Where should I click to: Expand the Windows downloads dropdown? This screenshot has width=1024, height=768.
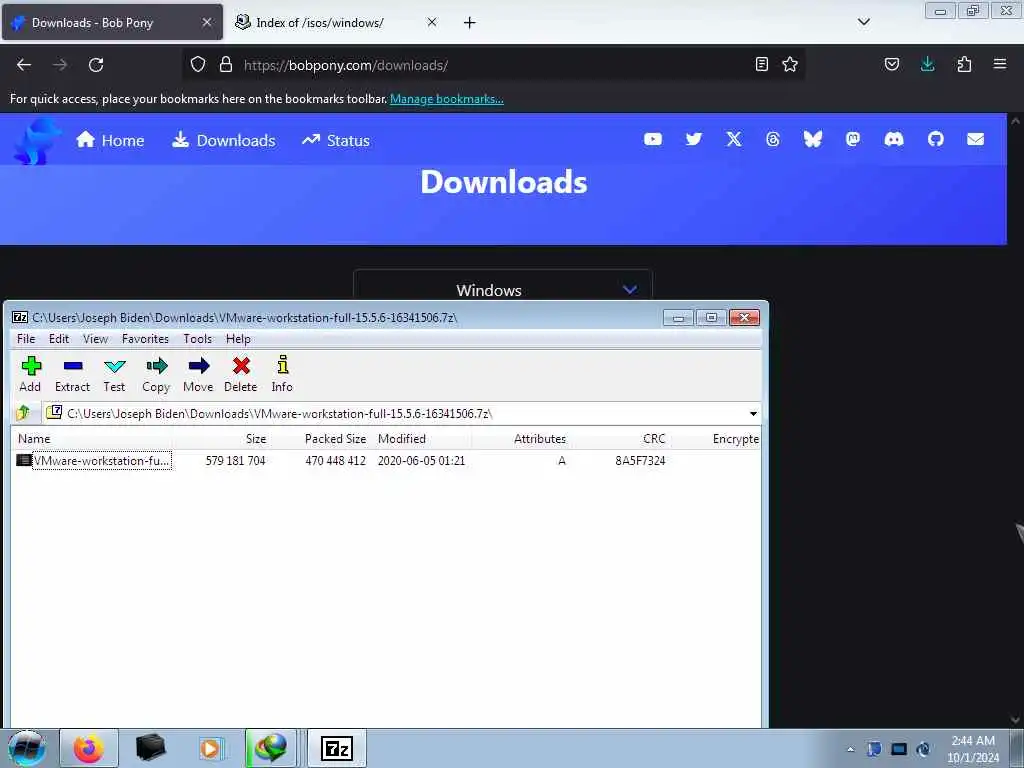tap(502, 289)
